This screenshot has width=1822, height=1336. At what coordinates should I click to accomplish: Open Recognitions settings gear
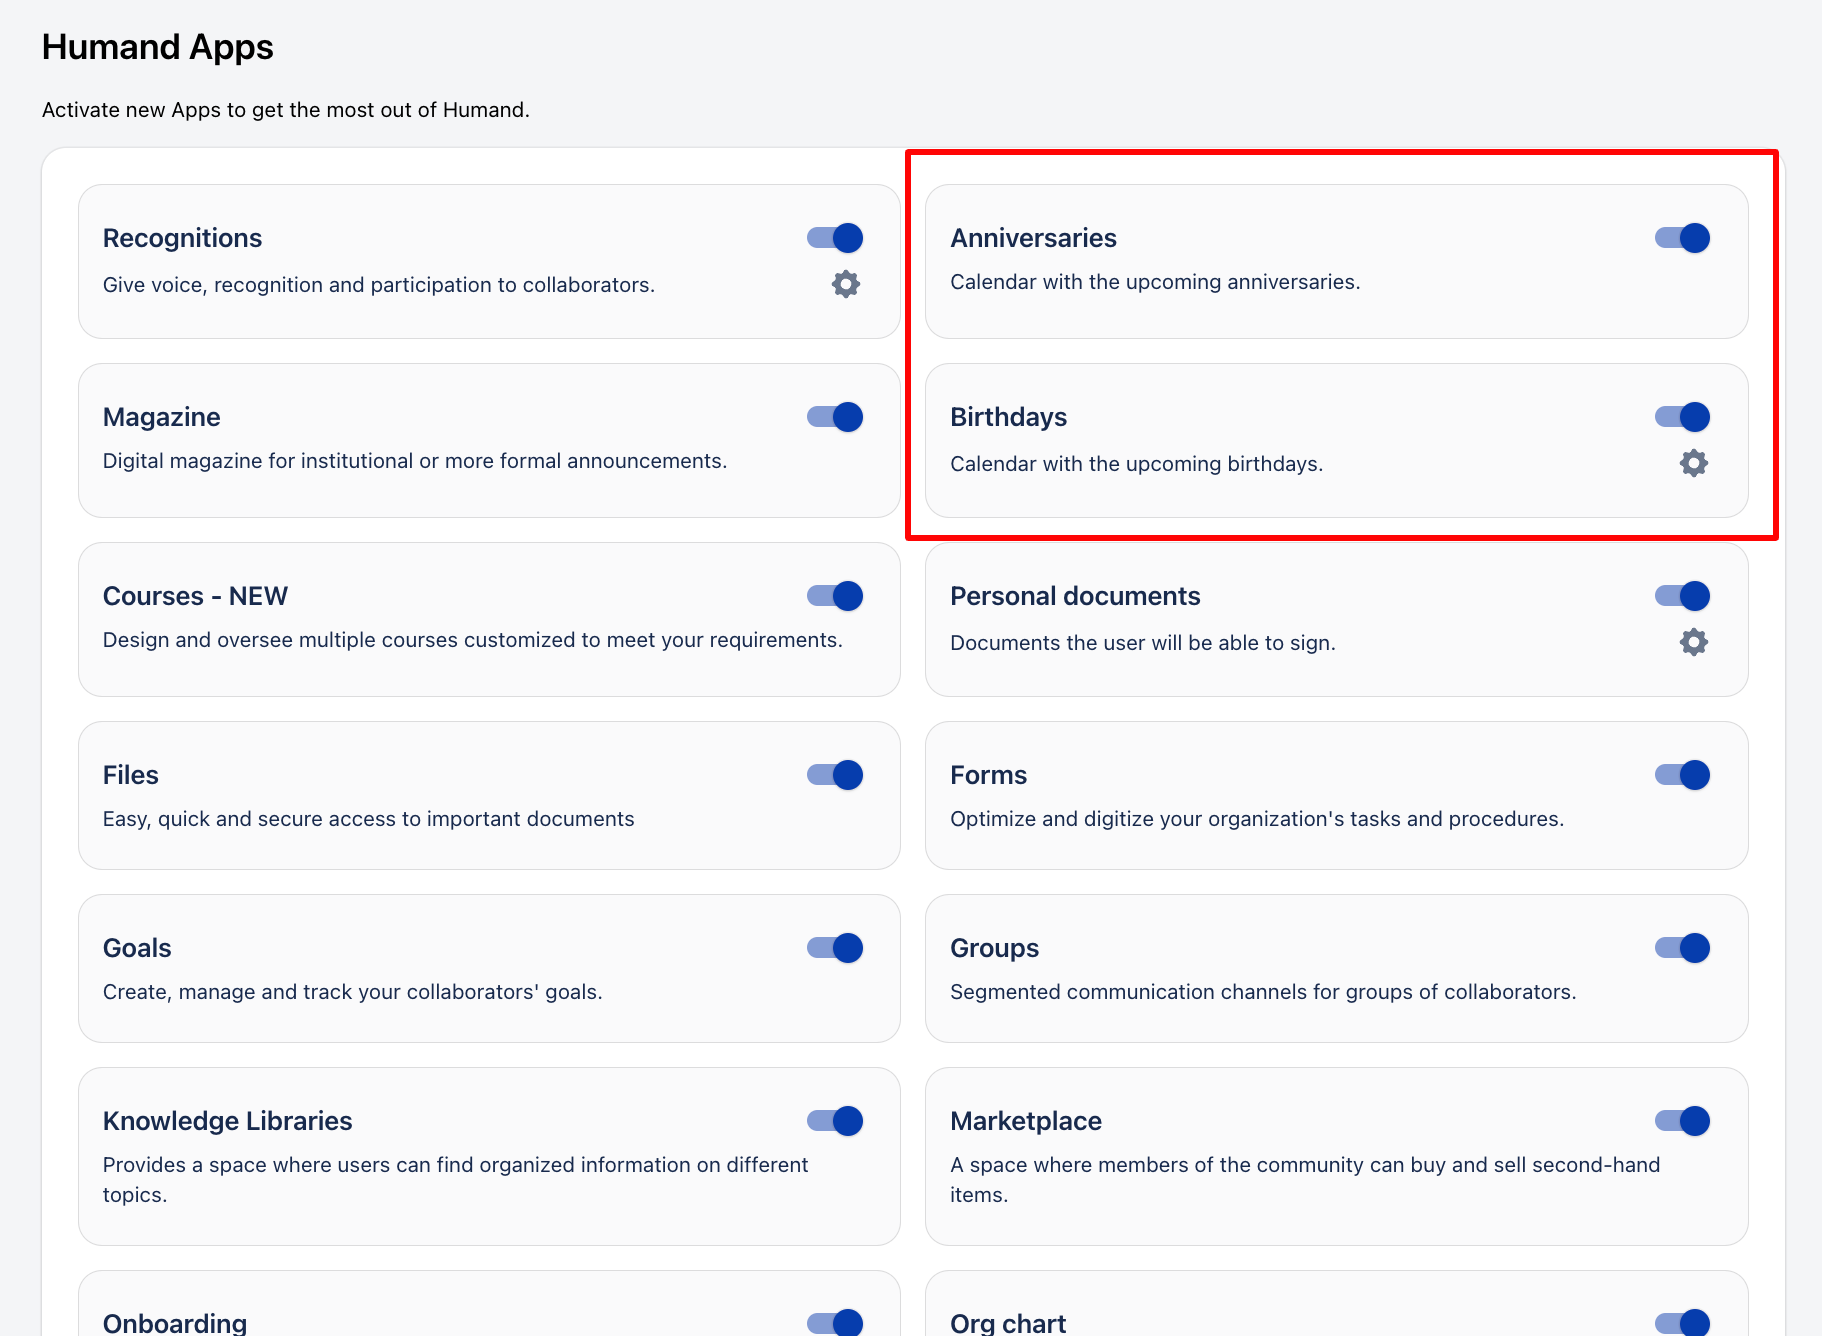(x=846, y=284)
